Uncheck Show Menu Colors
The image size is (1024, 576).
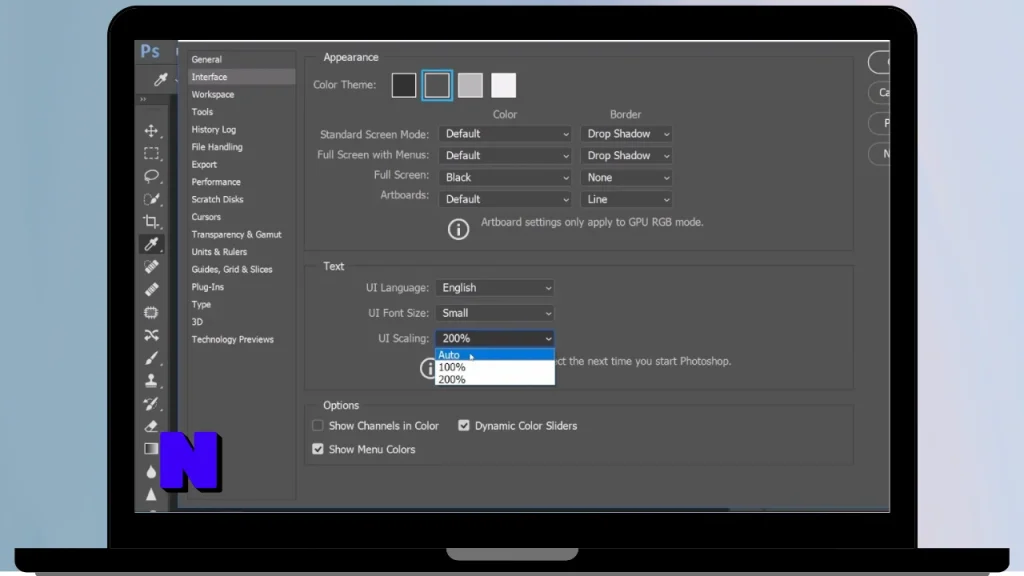[318, 449]
